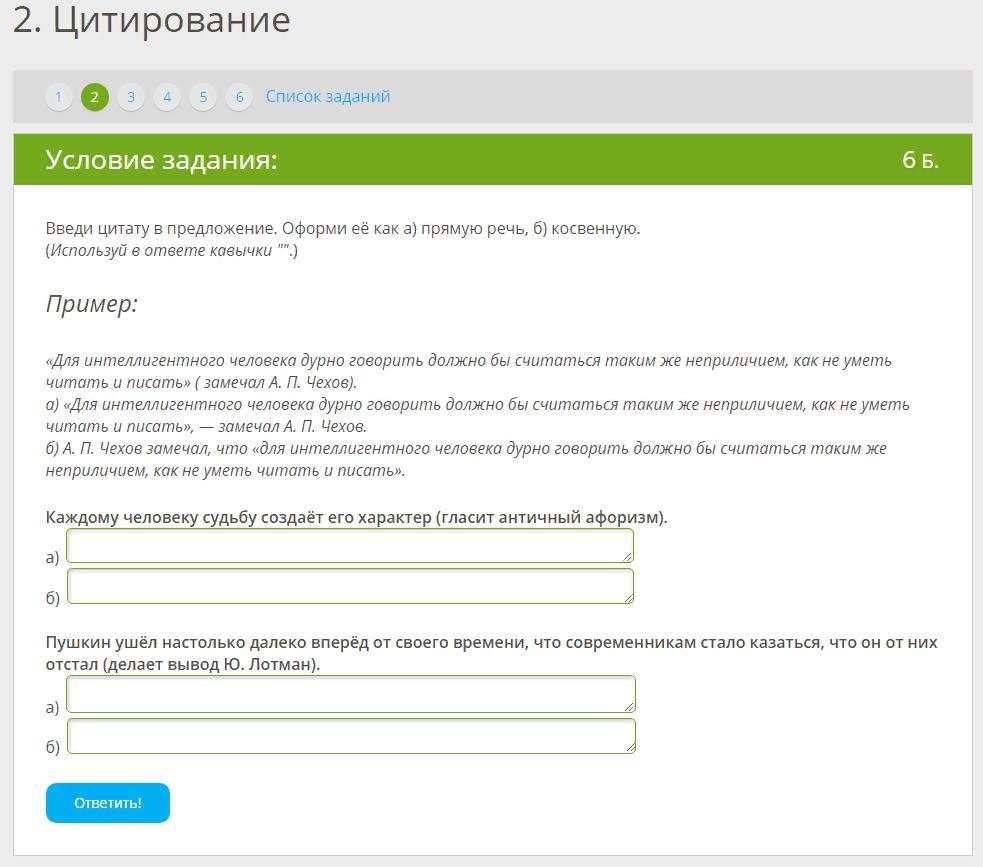Viewport: 983px width, 867px height.
Task: Click hint 'Используй в ответе кавычки'
Action: (172, 251)
